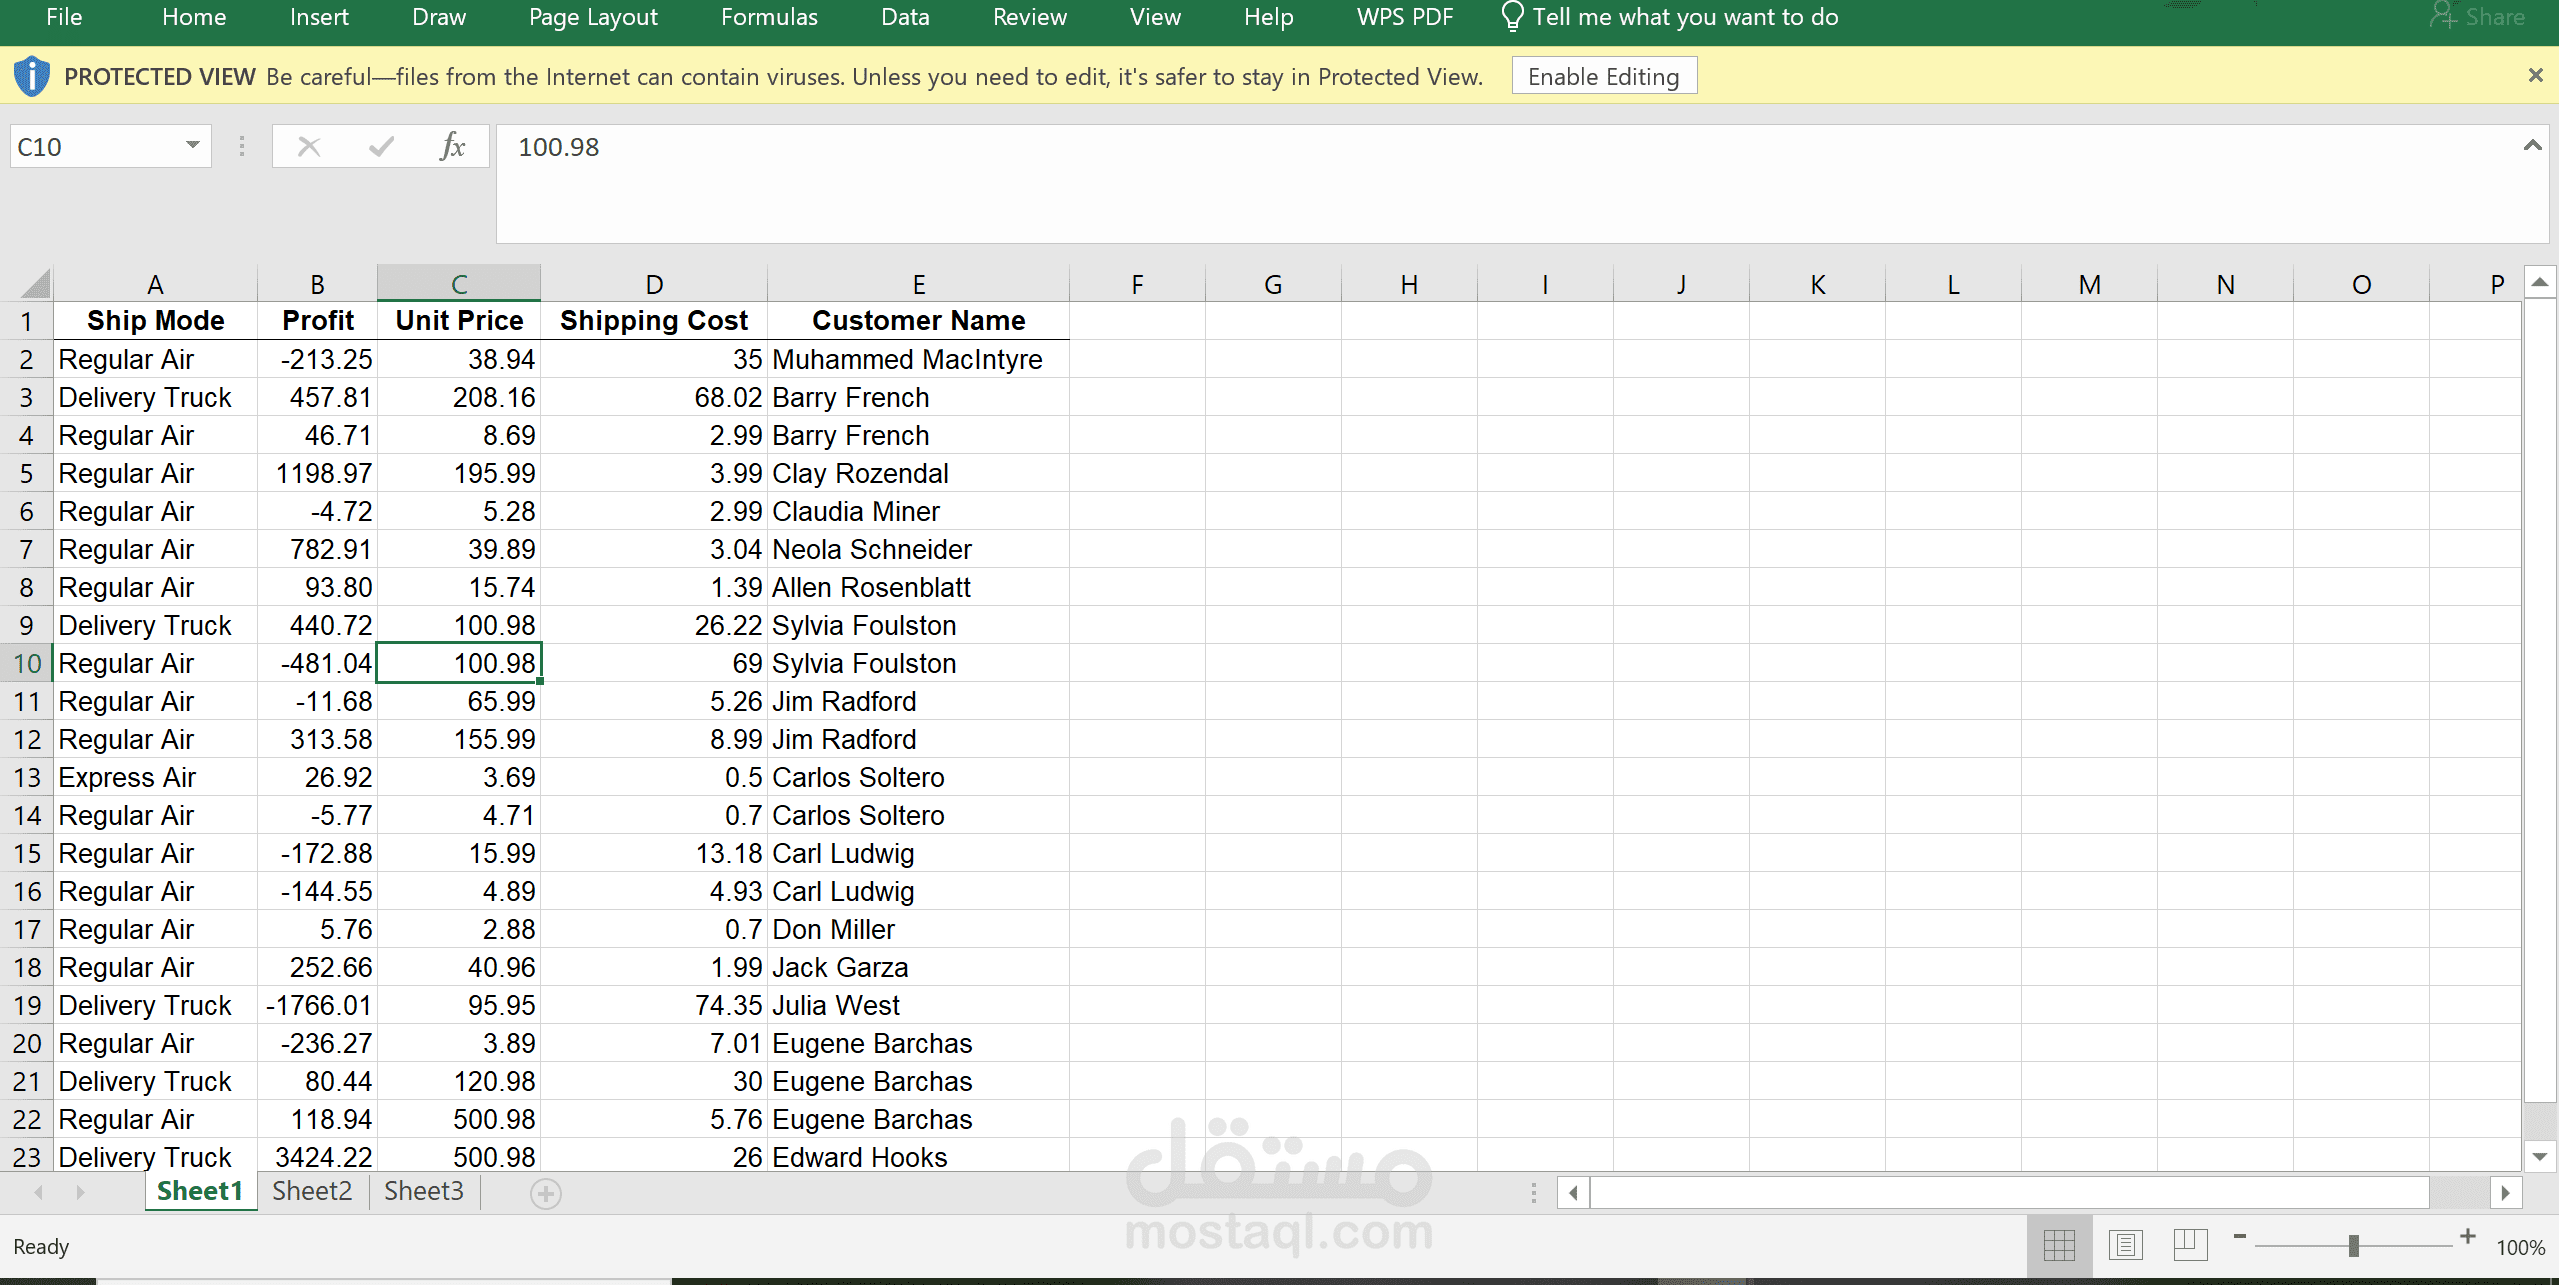Switch to Normal view icon
2559x1285 pixels.
click(2059, 1245)
